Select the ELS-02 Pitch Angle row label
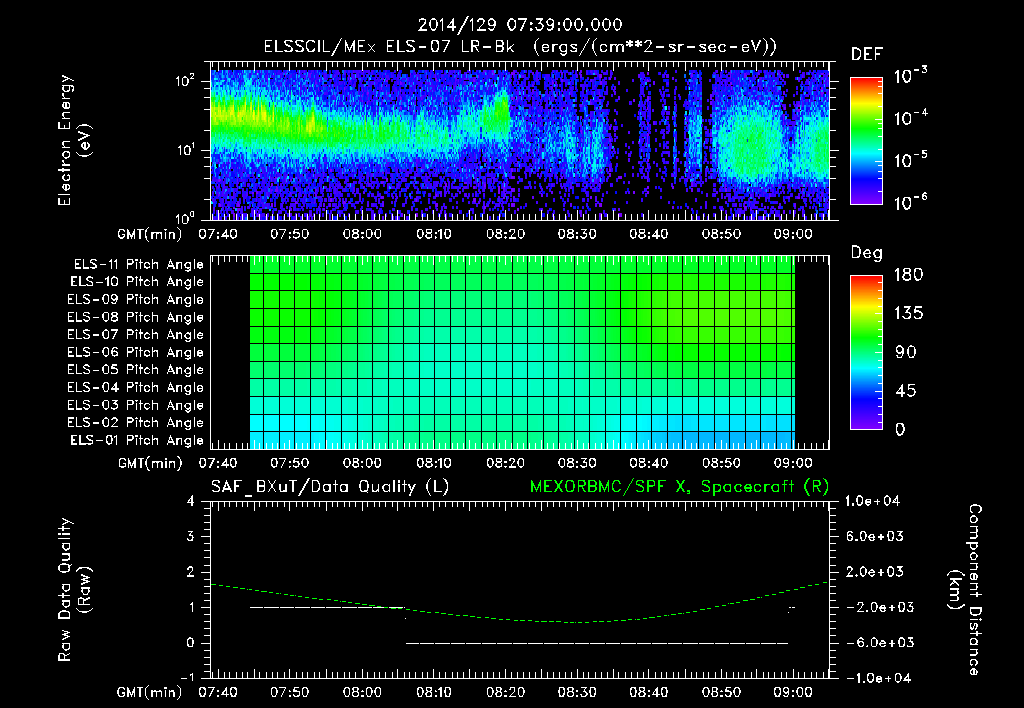The height and width of the screenshot is (708, 1024). click(135, 423)
